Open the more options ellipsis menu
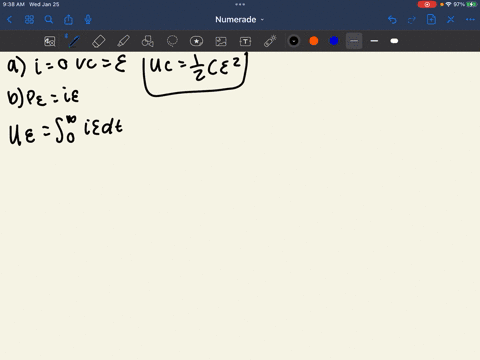 tap(470, 20)
